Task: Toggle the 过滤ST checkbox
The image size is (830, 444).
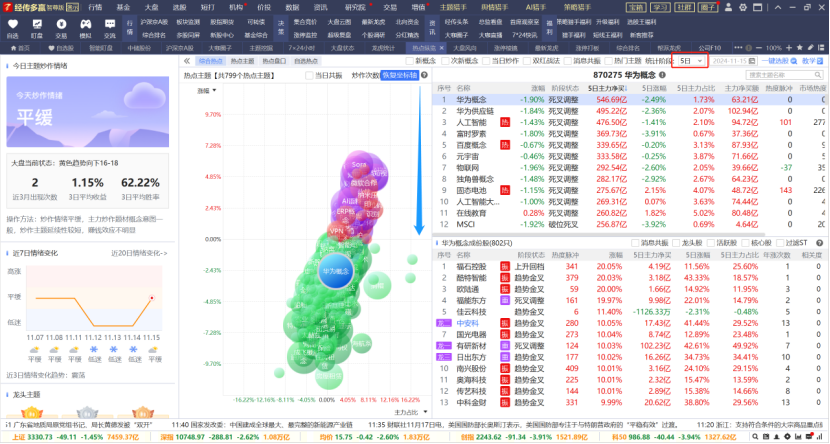Action: 780,243
